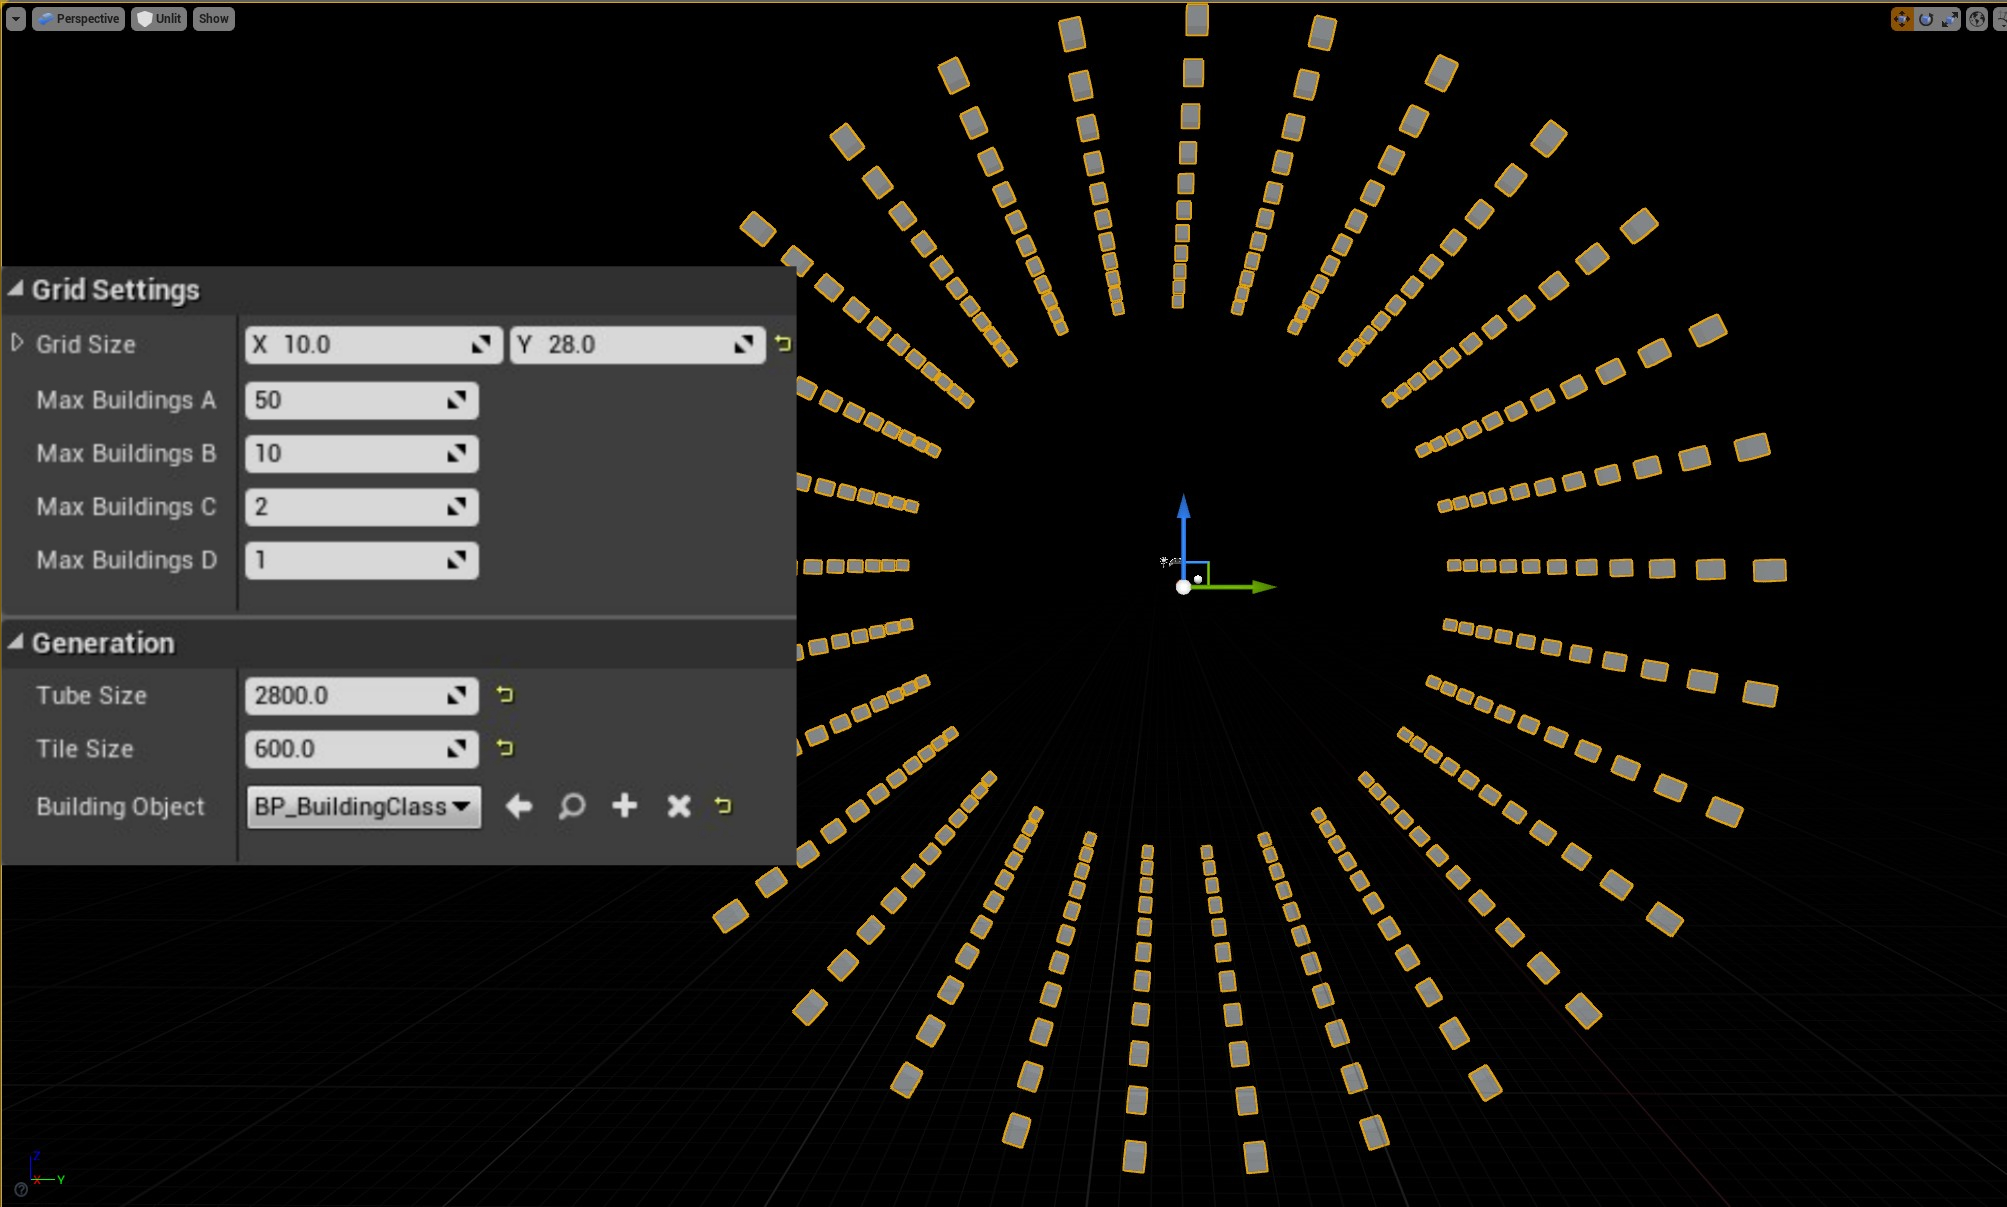Viewport: 2007px width, 1207px height.
Task: Add new Building Object blueprint with plus
Action: coord(625,806)
